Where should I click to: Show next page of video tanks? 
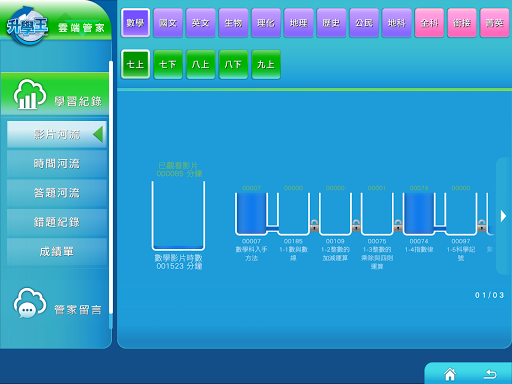point(503,216)
